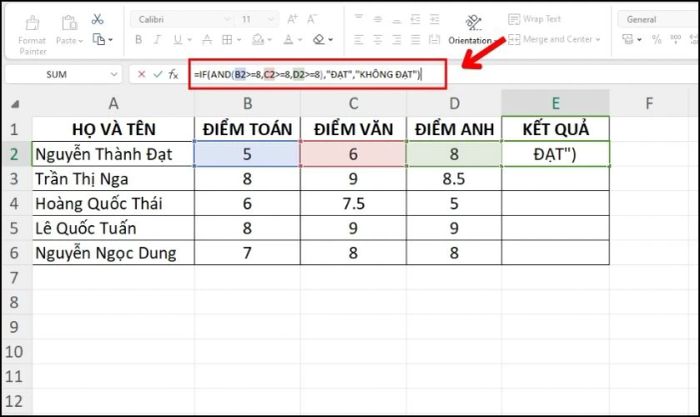Image resolution: width=700 pixels, height=417 pixels.
Task: Open fill color palette arrow
Action: (270, 40)
